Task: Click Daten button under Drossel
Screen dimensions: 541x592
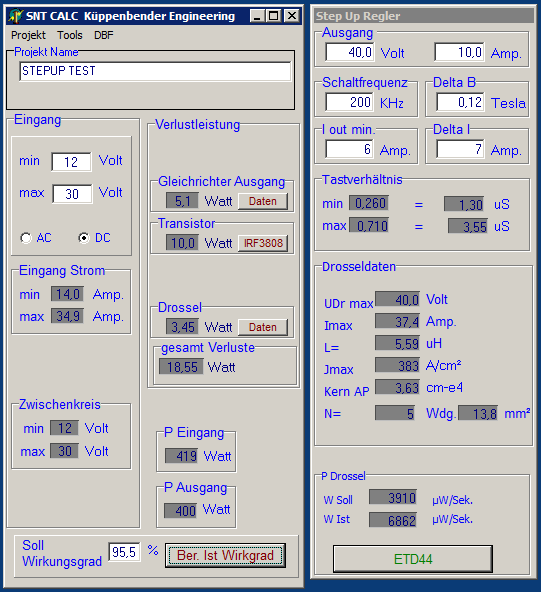Action: tap(263, 327)
